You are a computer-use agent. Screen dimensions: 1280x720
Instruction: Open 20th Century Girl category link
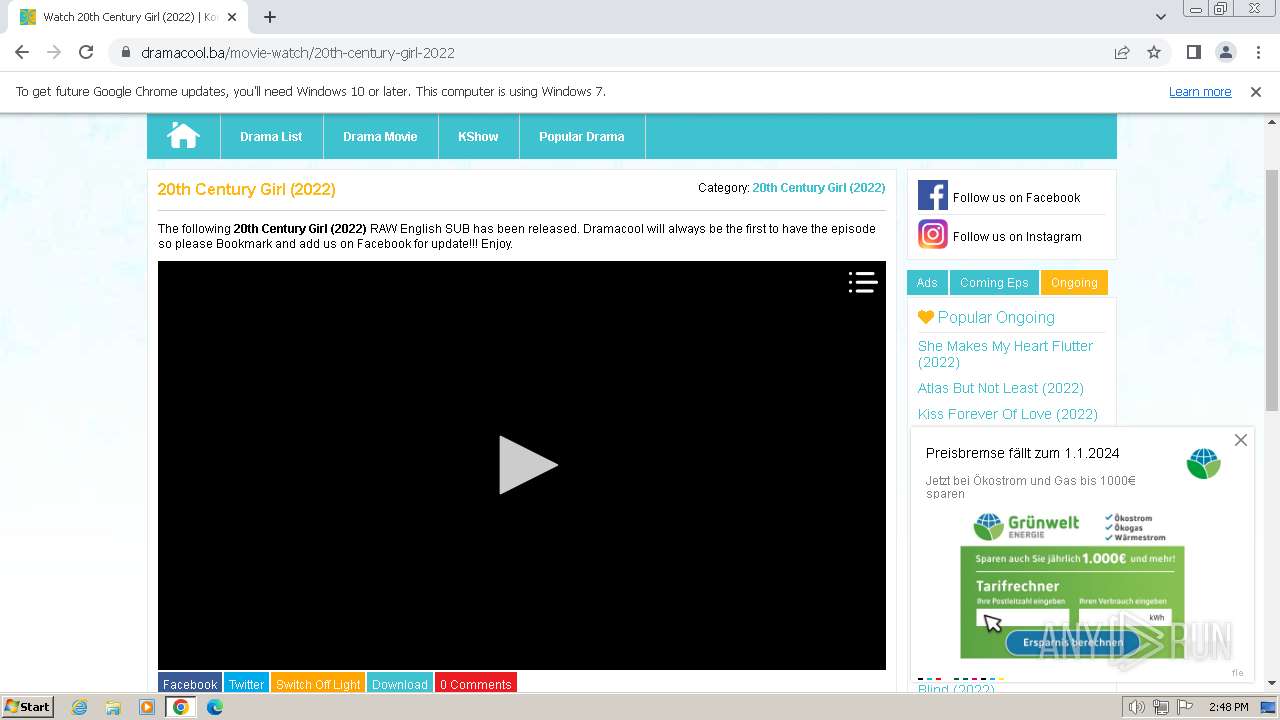pyautogui.click(x=818, y=187)
